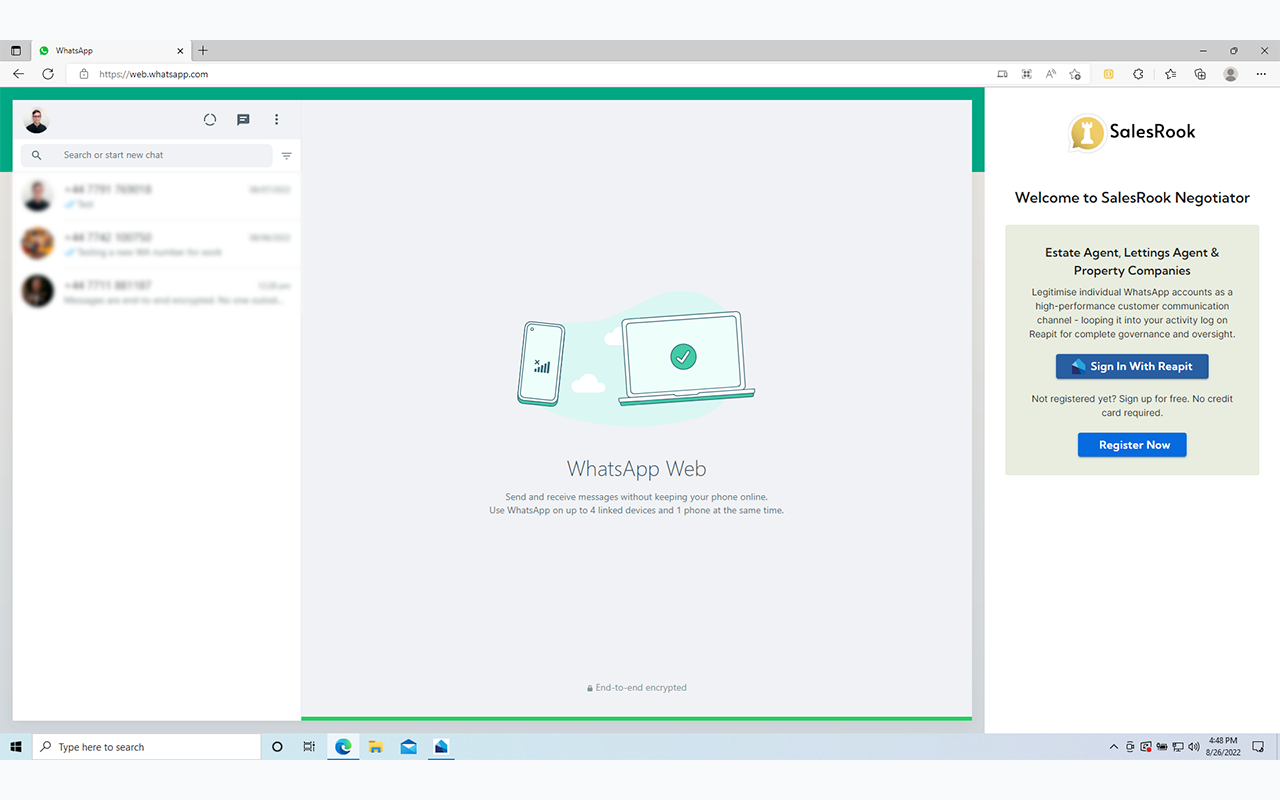The width and height of the screenshot is (1280, 800).
Task: Open File Explorer from taskbar
Action: (376, 747)
